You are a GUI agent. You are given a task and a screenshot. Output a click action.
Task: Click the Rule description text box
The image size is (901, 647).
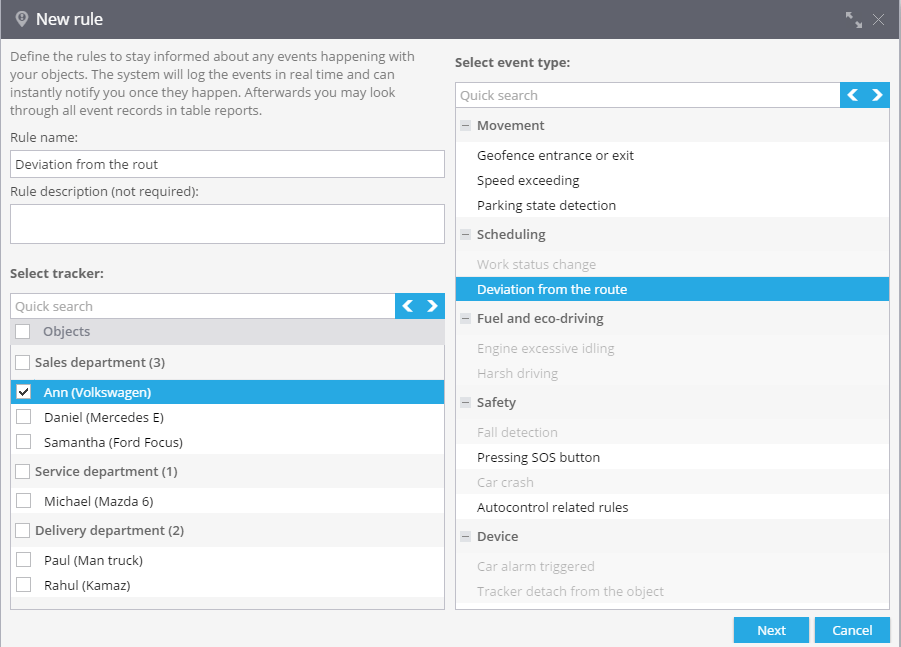228,224
